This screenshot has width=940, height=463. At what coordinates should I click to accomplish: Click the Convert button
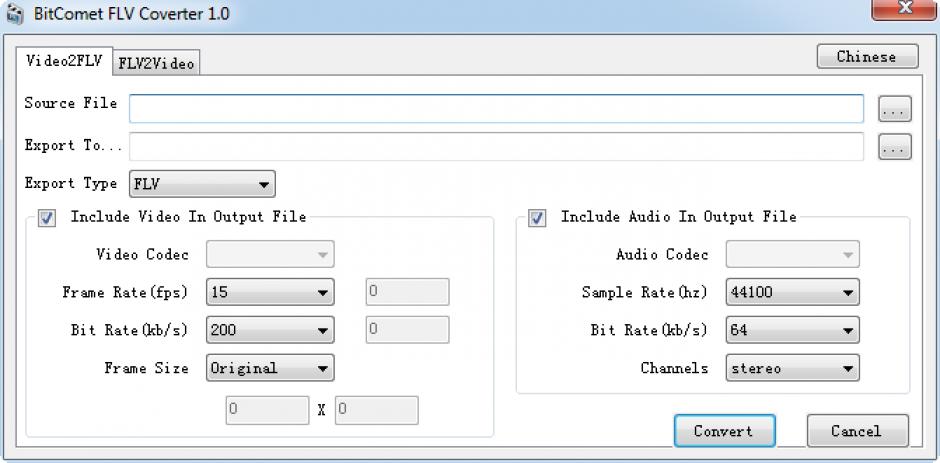pos(724,431)
